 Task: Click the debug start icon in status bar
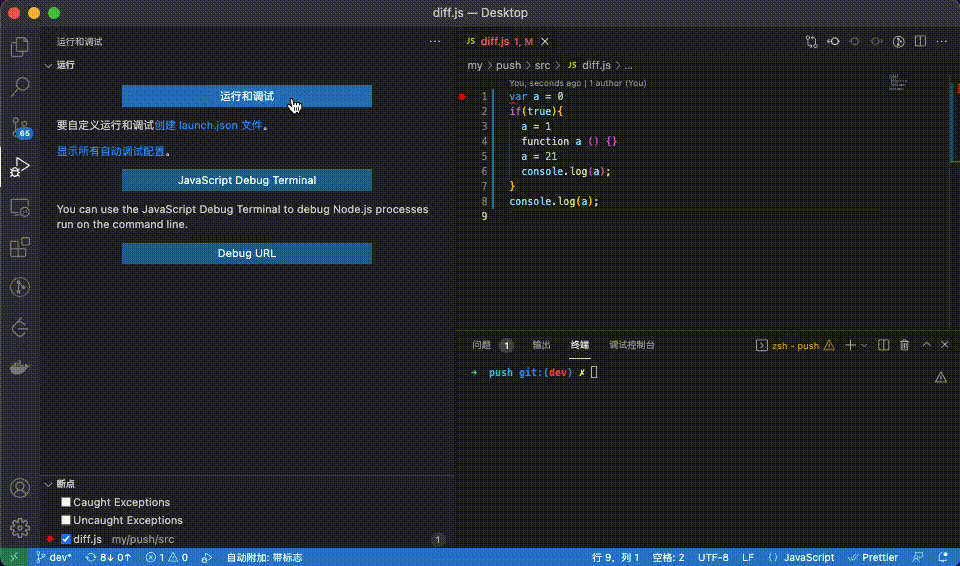click(x=207, y=557)
